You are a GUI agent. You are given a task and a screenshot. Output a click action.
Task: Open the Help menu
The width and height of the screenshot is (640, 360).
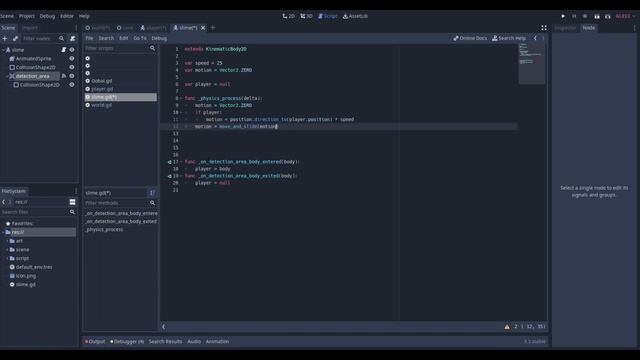point(84,16)
